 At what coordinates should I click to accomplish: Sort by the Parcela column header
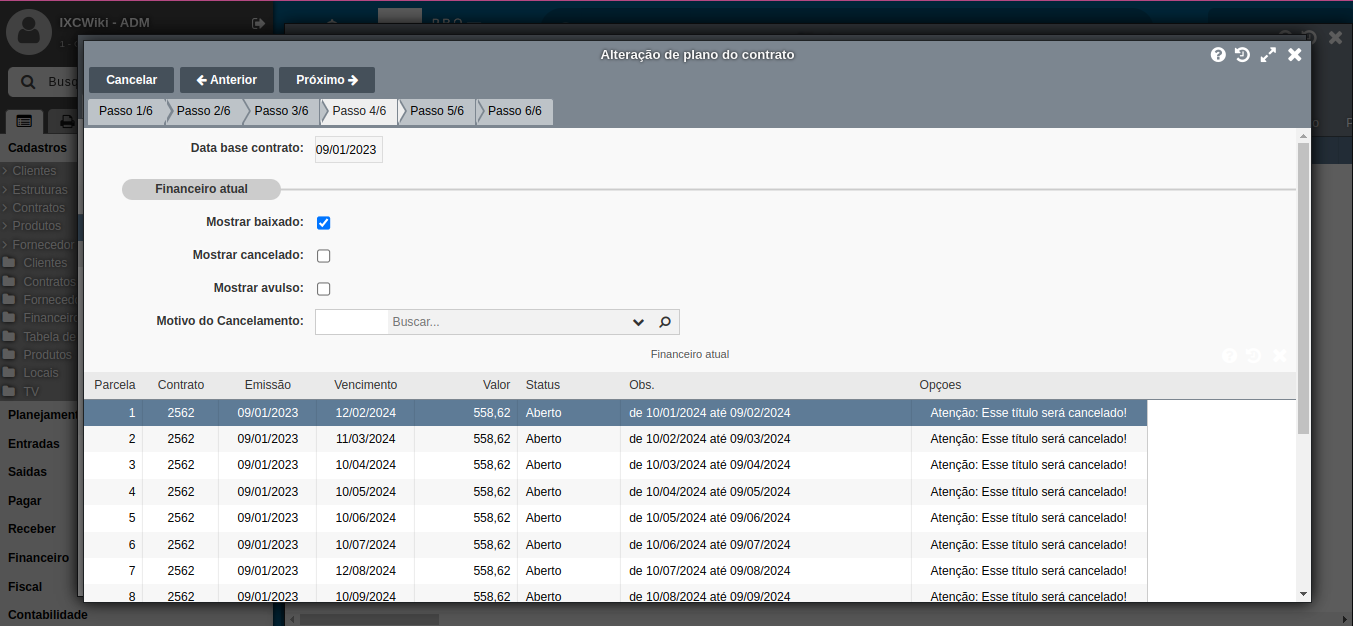pos(115,385)
